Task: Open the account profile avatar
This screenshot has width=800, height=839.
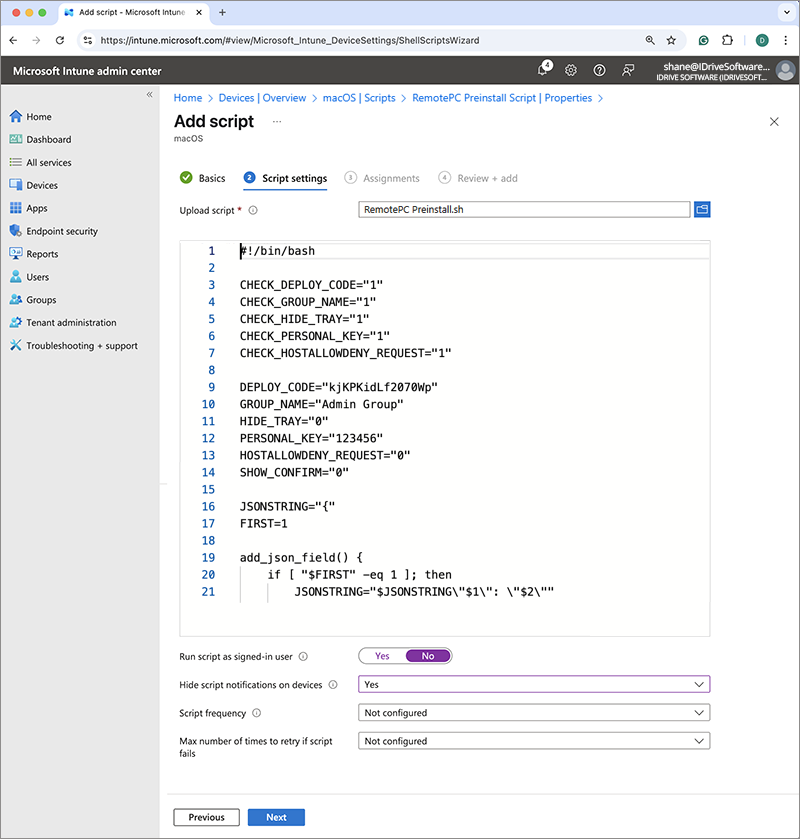Action: coord(786,70)
